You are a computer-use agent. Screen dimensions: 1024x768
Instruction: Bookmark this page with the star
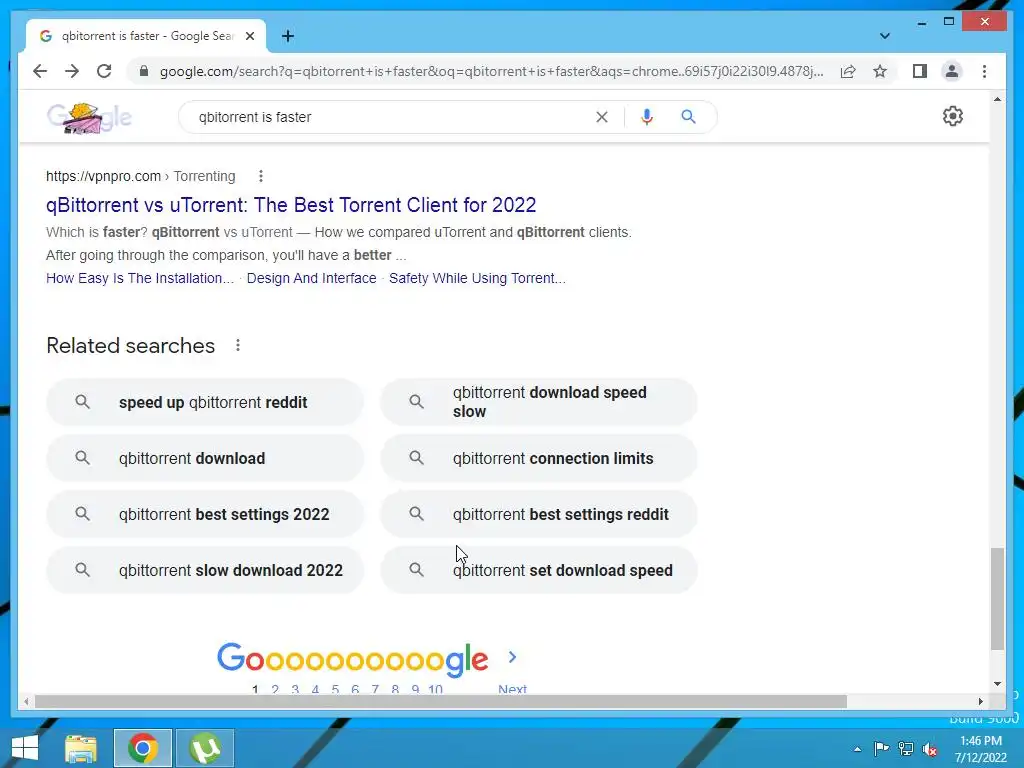click(880, 71)
